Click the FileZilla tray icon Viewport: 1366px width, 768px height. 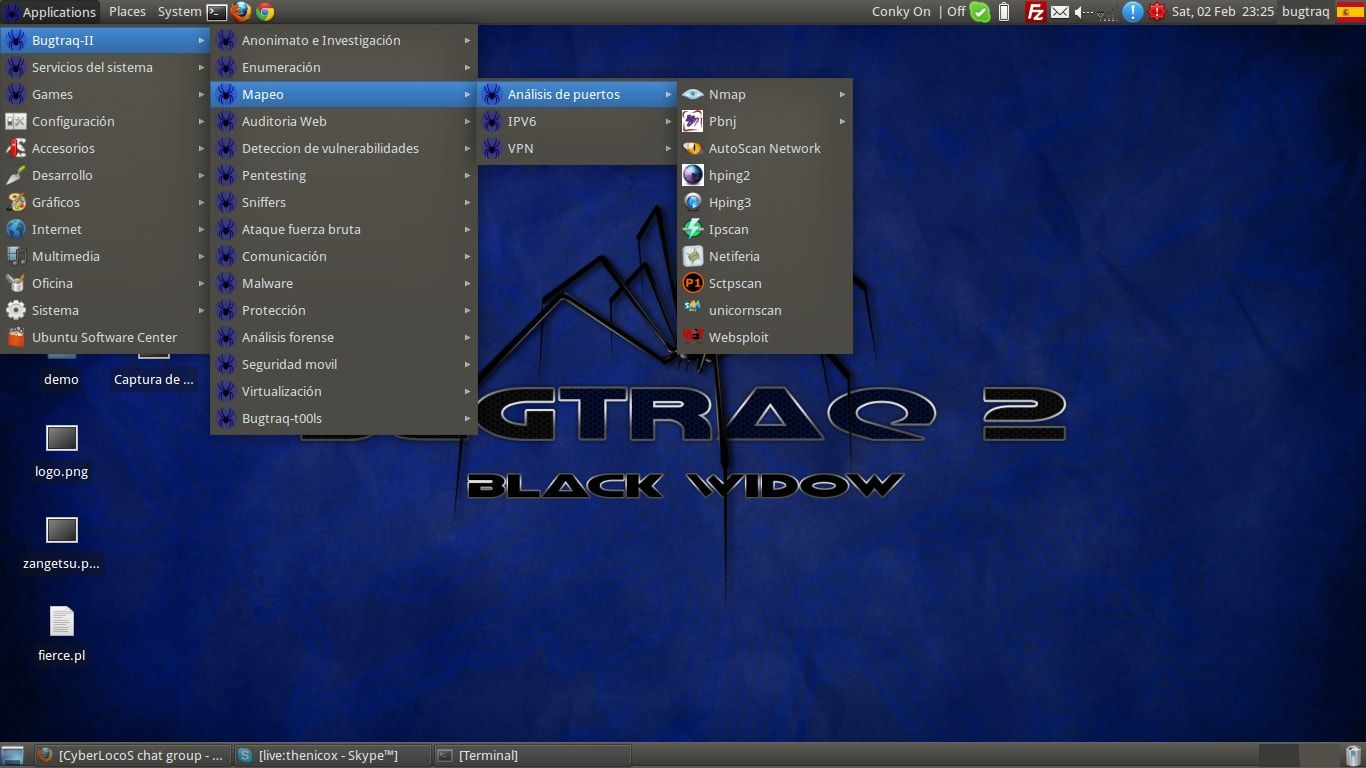[x=1036, y=12]
